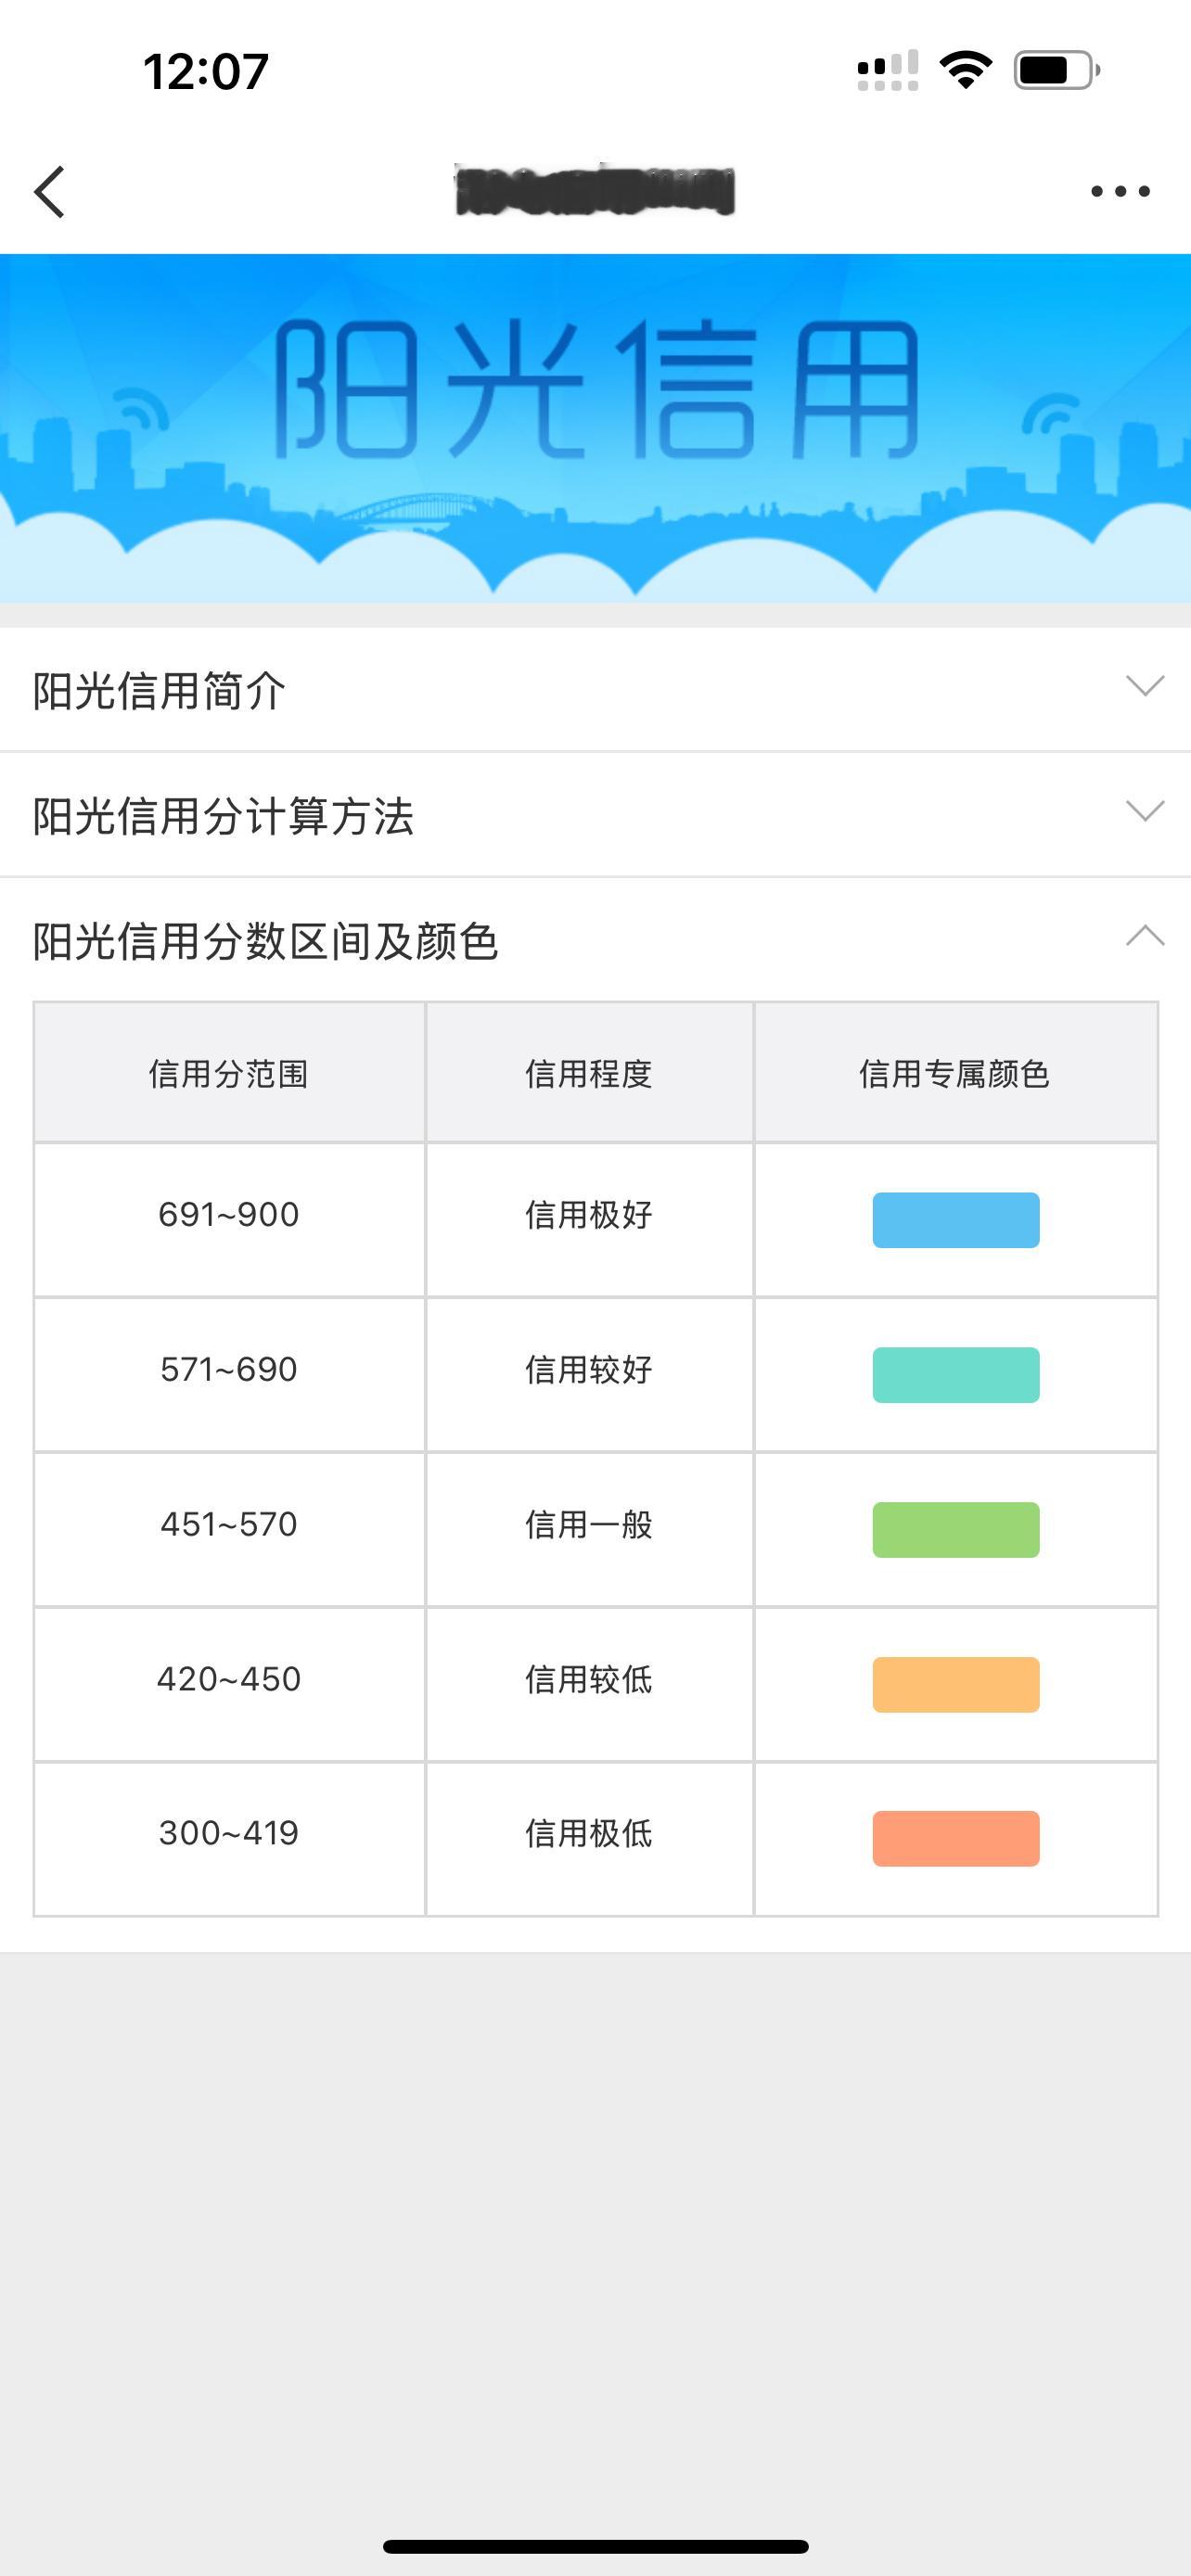Expand the 阳光信用分计算方法 chevron
Image resolution: width=1191 pixels, height=2576 pixels.
coord(1144,811)
